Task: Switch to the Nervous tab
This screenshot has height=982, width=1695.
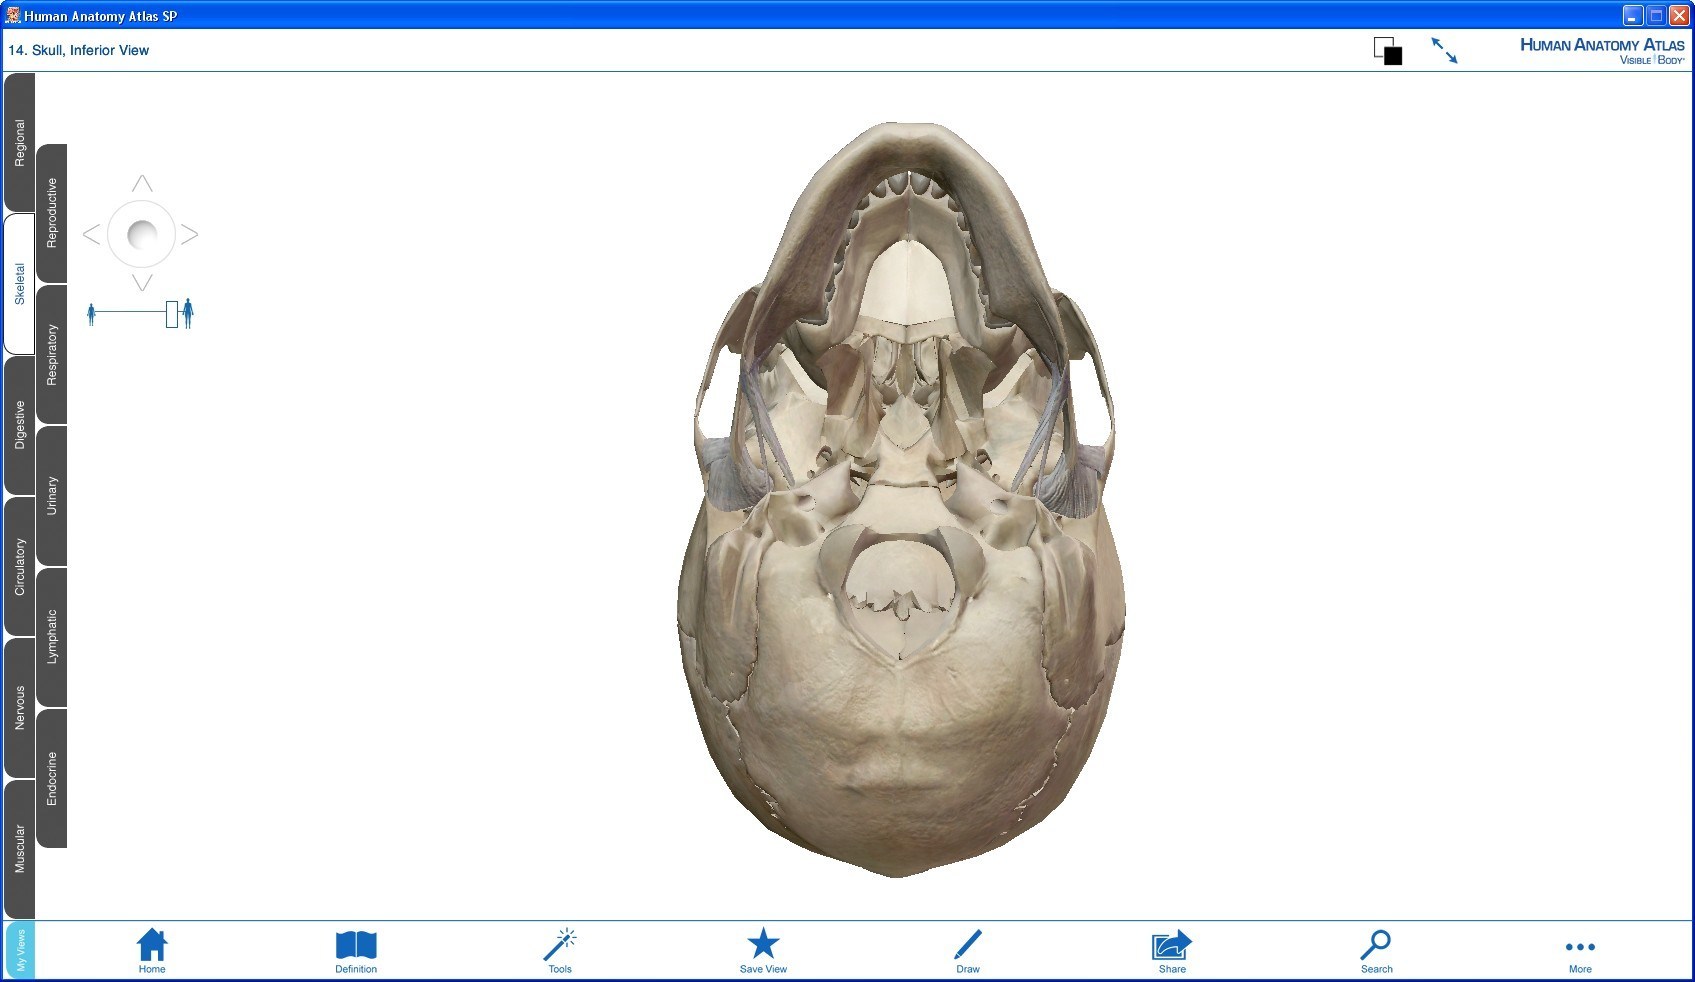Action: [19, 708]
